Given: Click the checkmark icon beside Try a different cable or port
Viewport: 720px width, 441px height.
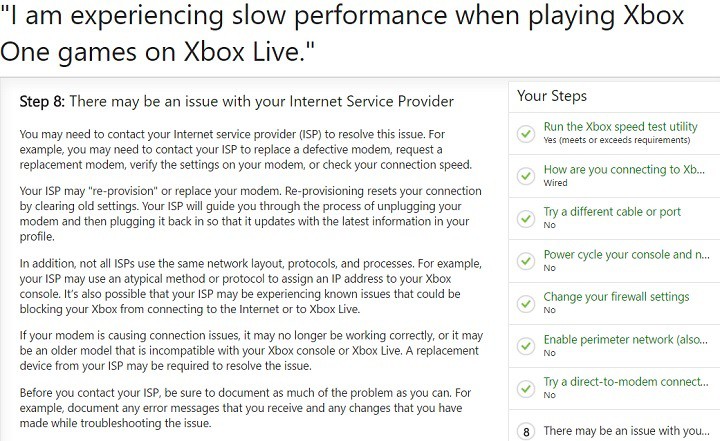Looking at the screenshot, I should 526,218.
